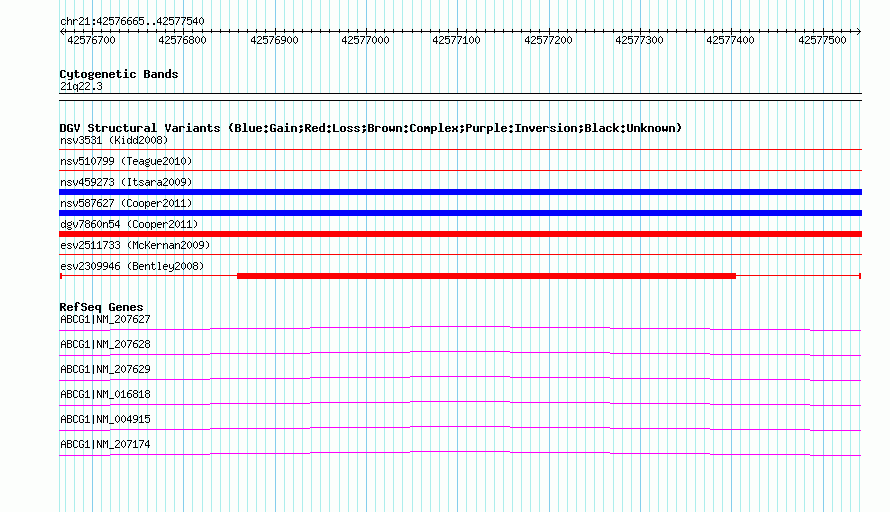890x512 pixels.
Task: Click ruler tick label 42576800
Action: pos(182,40)
